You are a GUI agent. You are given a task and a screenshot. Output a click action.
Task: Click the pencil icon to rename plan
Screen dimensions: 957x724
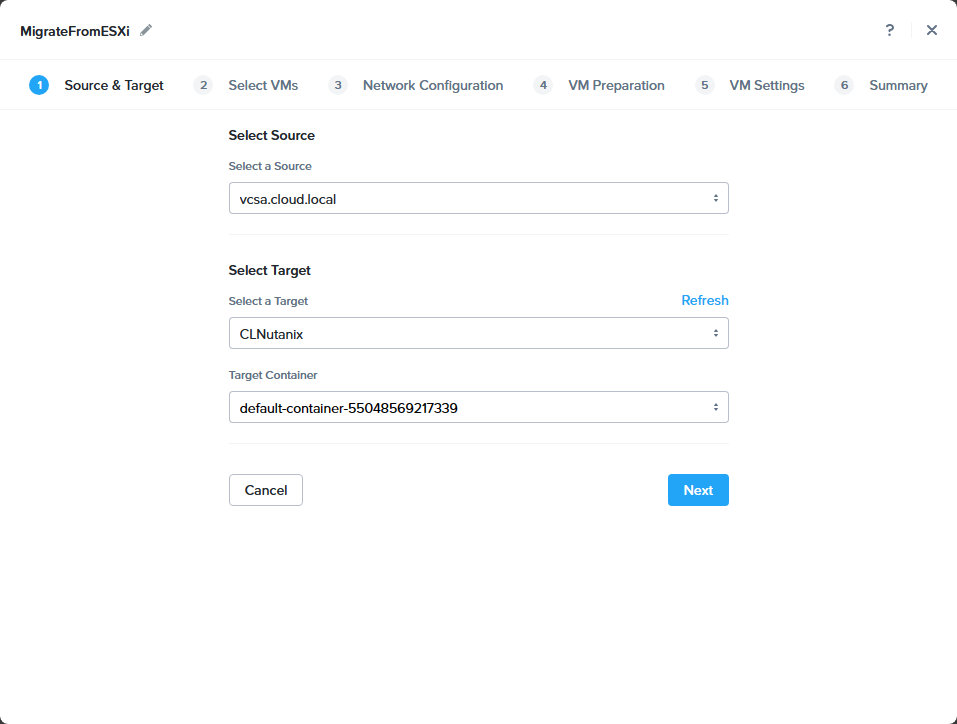[x=147, y=30]
